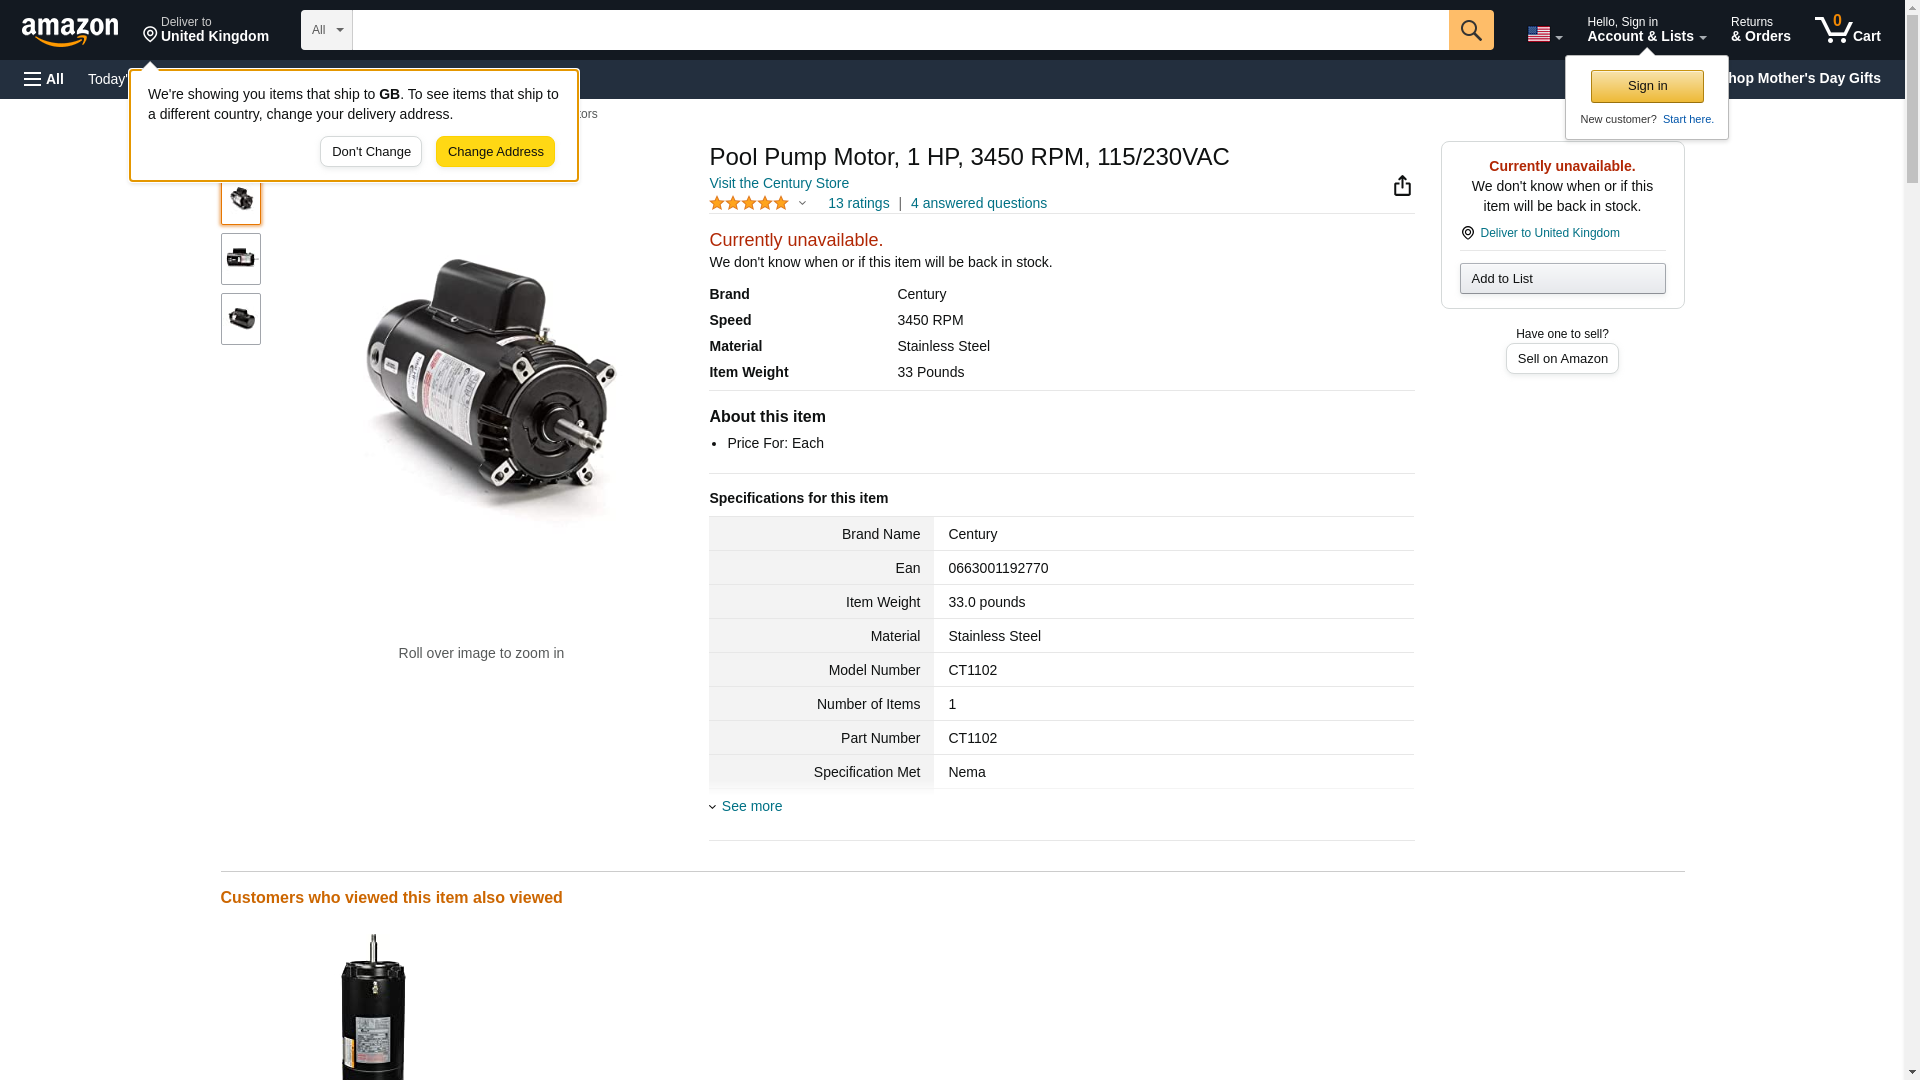Open the Add to List dropdown
This screenshot has width=1920, height=1080.
(1561, 279)
